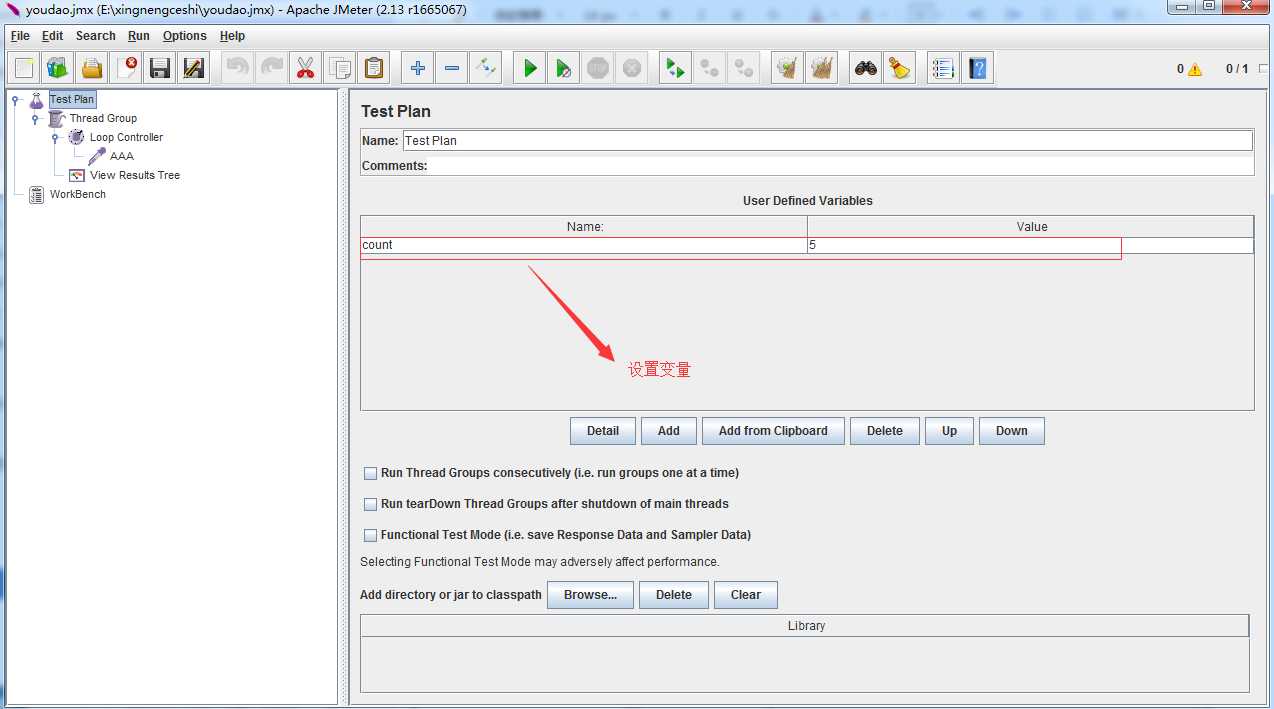
Task: Click the Expand All plus icon
Action: 418,68
